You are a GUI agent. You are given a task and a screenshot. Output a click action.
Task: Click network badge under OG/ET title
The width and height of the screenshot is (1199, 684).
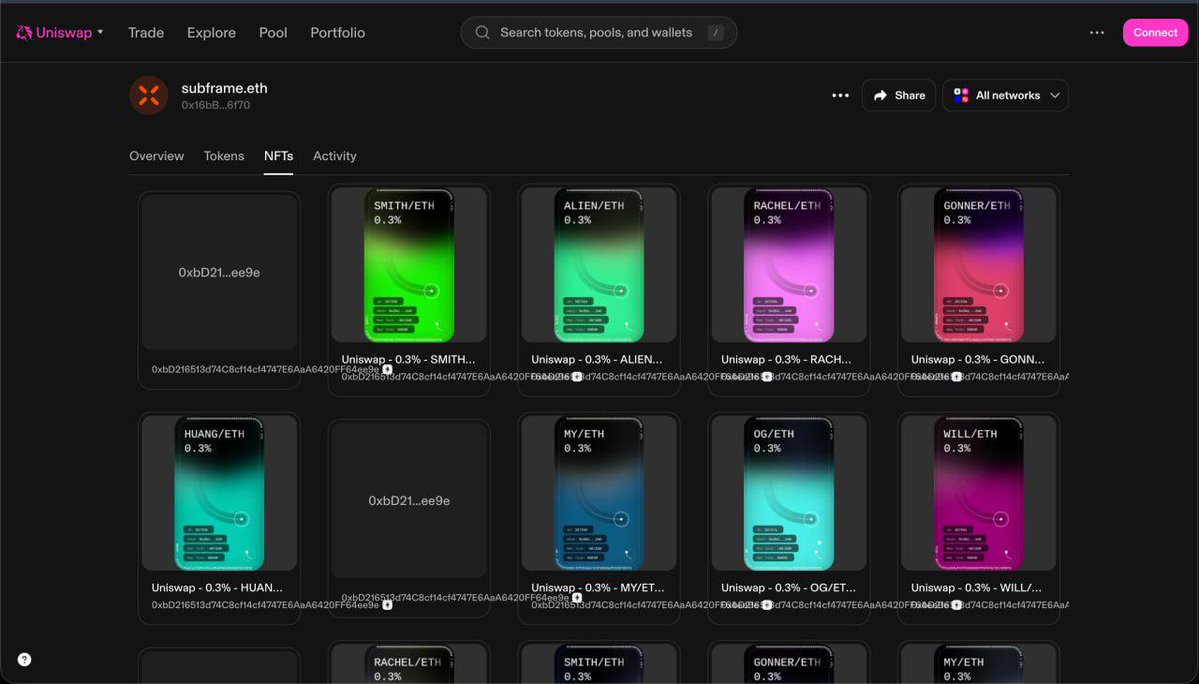point(957,605)
